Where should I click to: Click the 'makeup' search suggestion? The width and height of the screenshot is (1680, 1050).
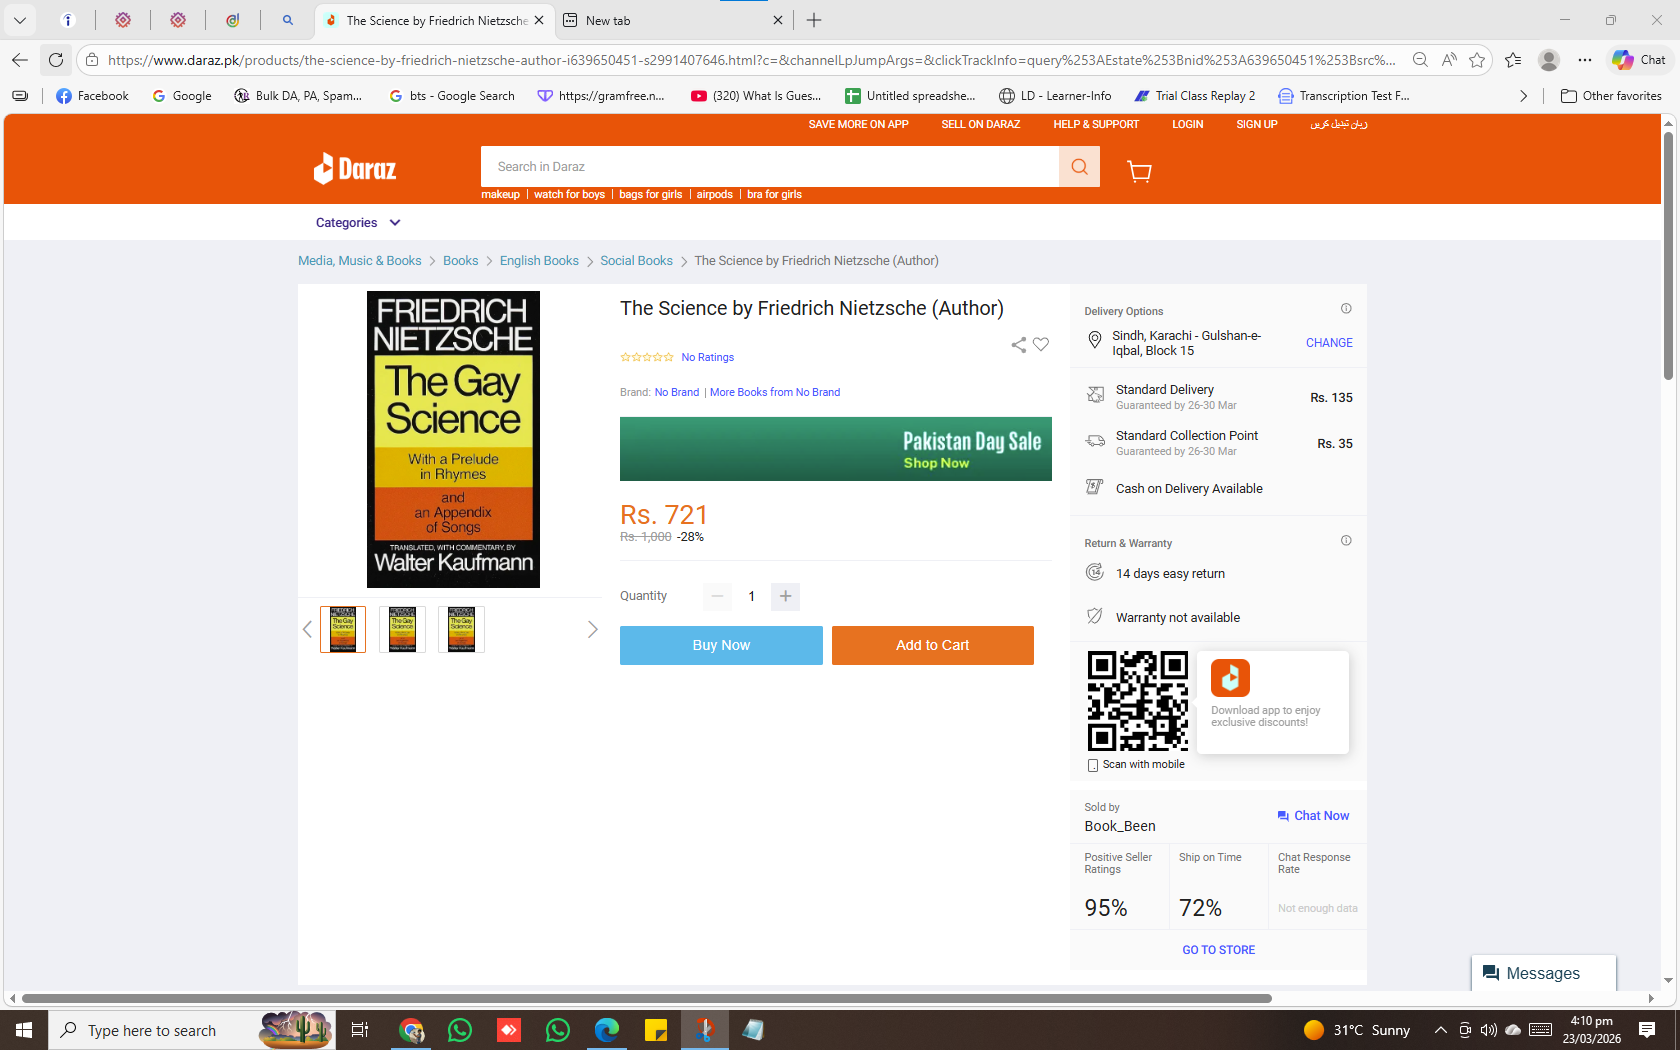point(500,195)
